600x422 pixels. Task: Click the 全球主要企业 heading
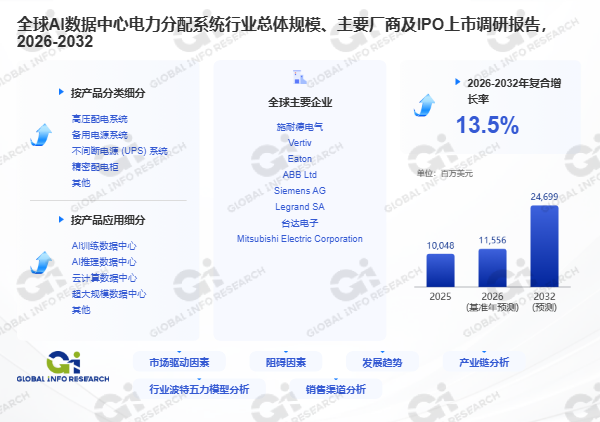pos(300,102)
